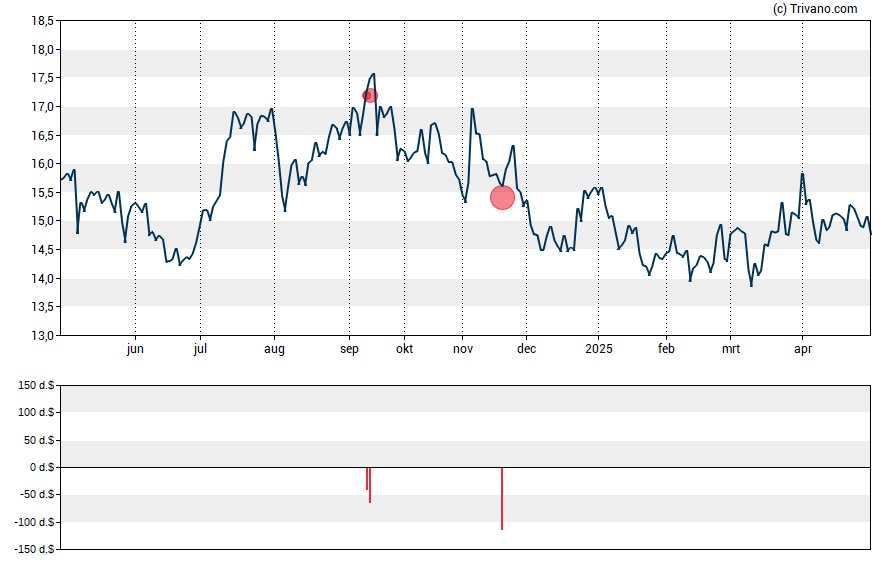Click the 'sep' month label
The height and width of the screenshot is (565, 888).
(x=349, y=349)
